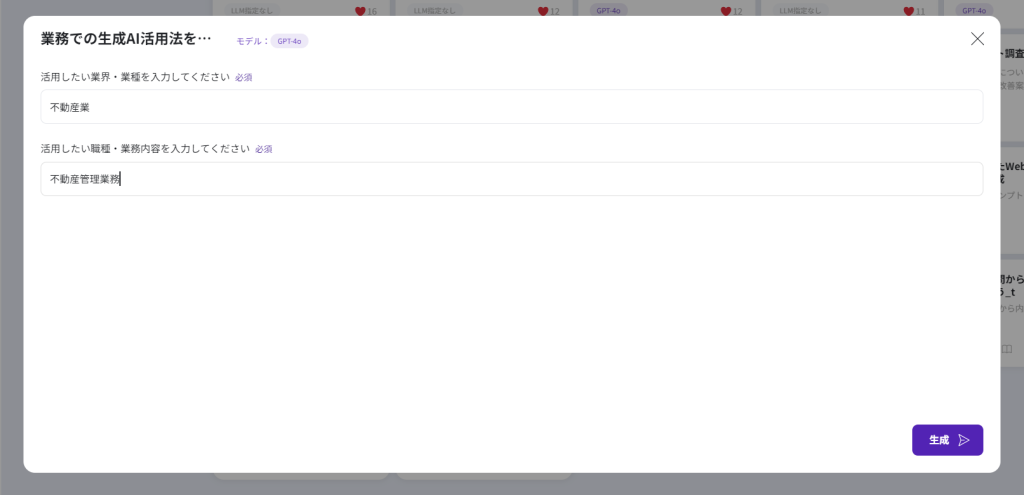Click 必須 tag beside the industry label

pos(243,77)
